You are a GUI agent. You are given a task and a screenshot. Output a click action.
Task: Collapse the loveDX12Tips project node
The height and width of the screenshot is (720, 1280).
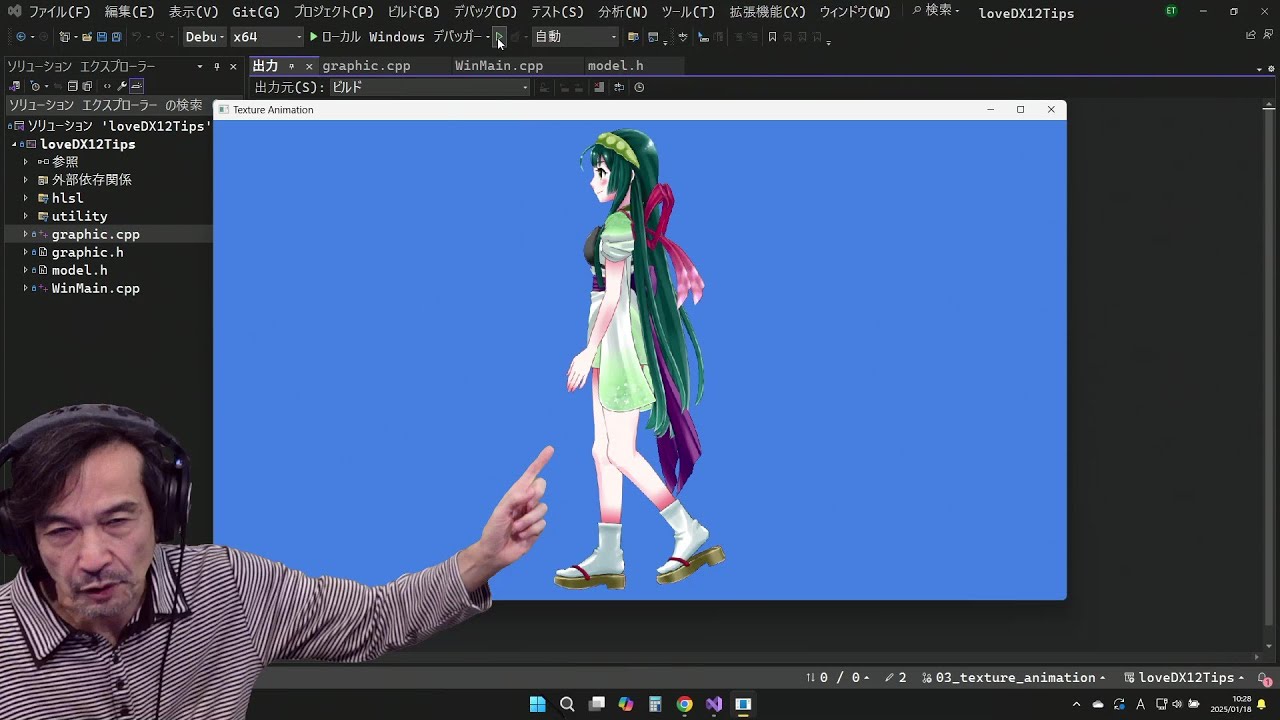[x=14, y=144]
